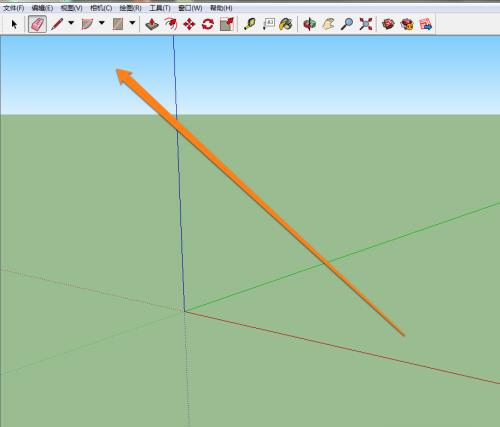Choose the Paint Bucket tool
This screenshot has width=500, height=427.
(x=286, y=24)
